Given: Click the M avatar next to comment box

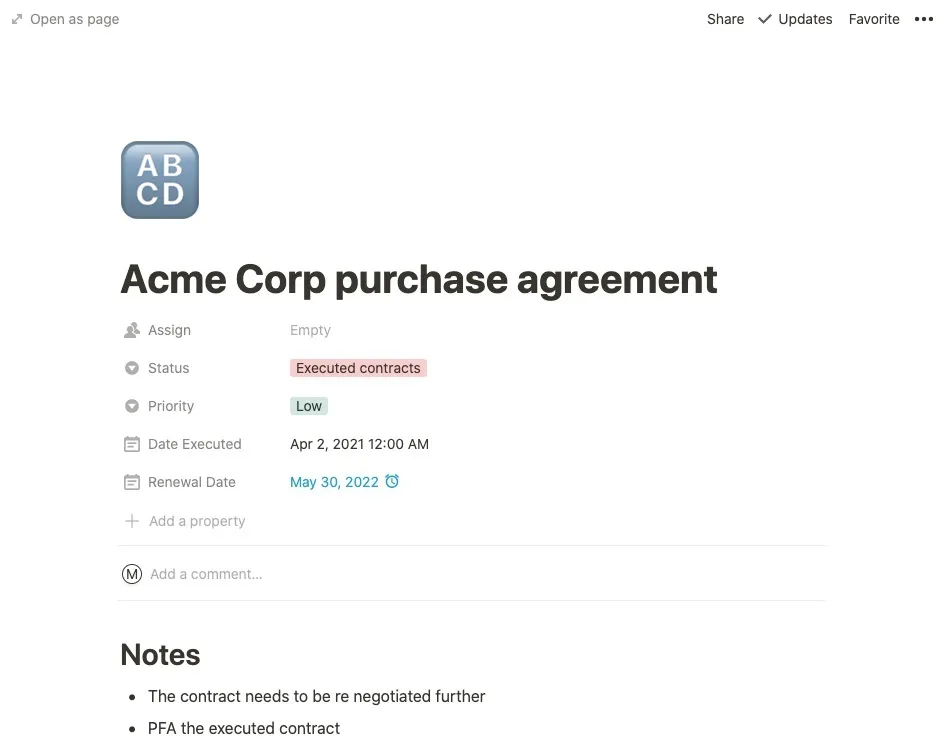Looking at the screenshot, I should 132,574.
